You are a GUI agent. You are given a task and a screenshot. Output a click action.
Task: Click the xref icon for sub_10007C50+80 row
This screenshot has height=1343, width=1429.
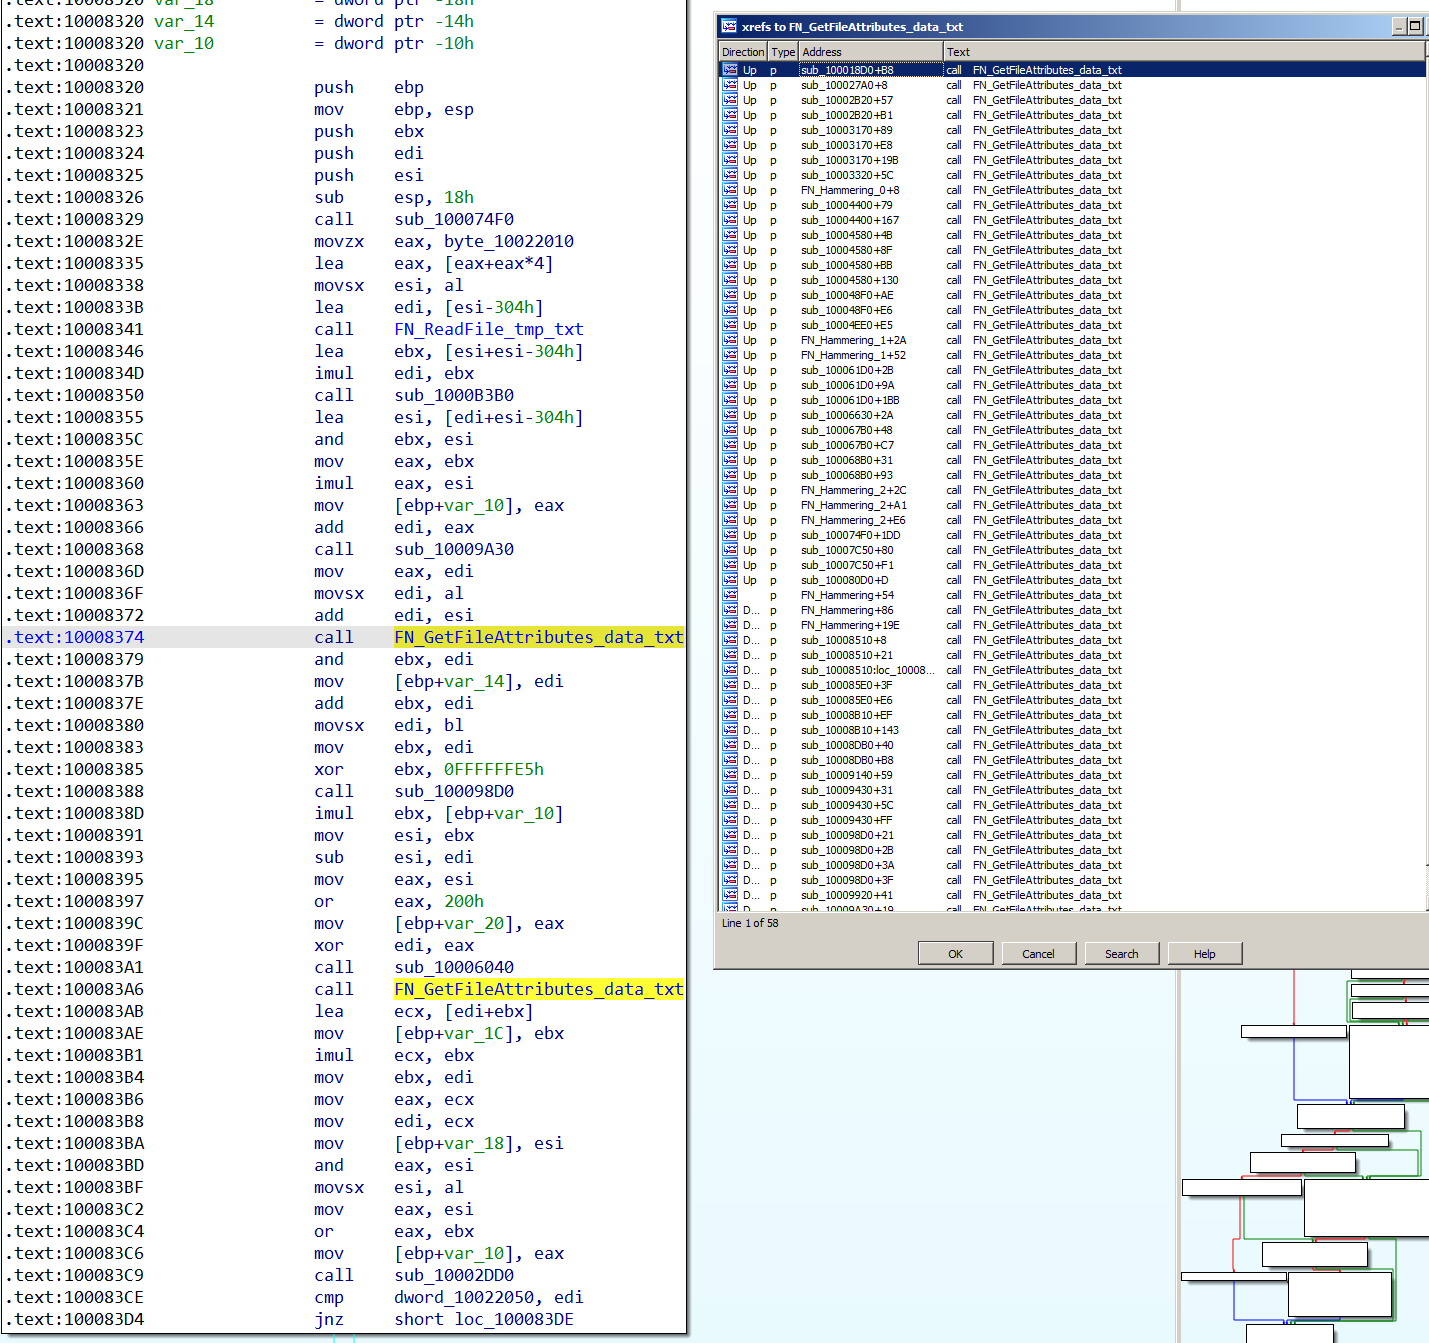click(x=730, y=550)
